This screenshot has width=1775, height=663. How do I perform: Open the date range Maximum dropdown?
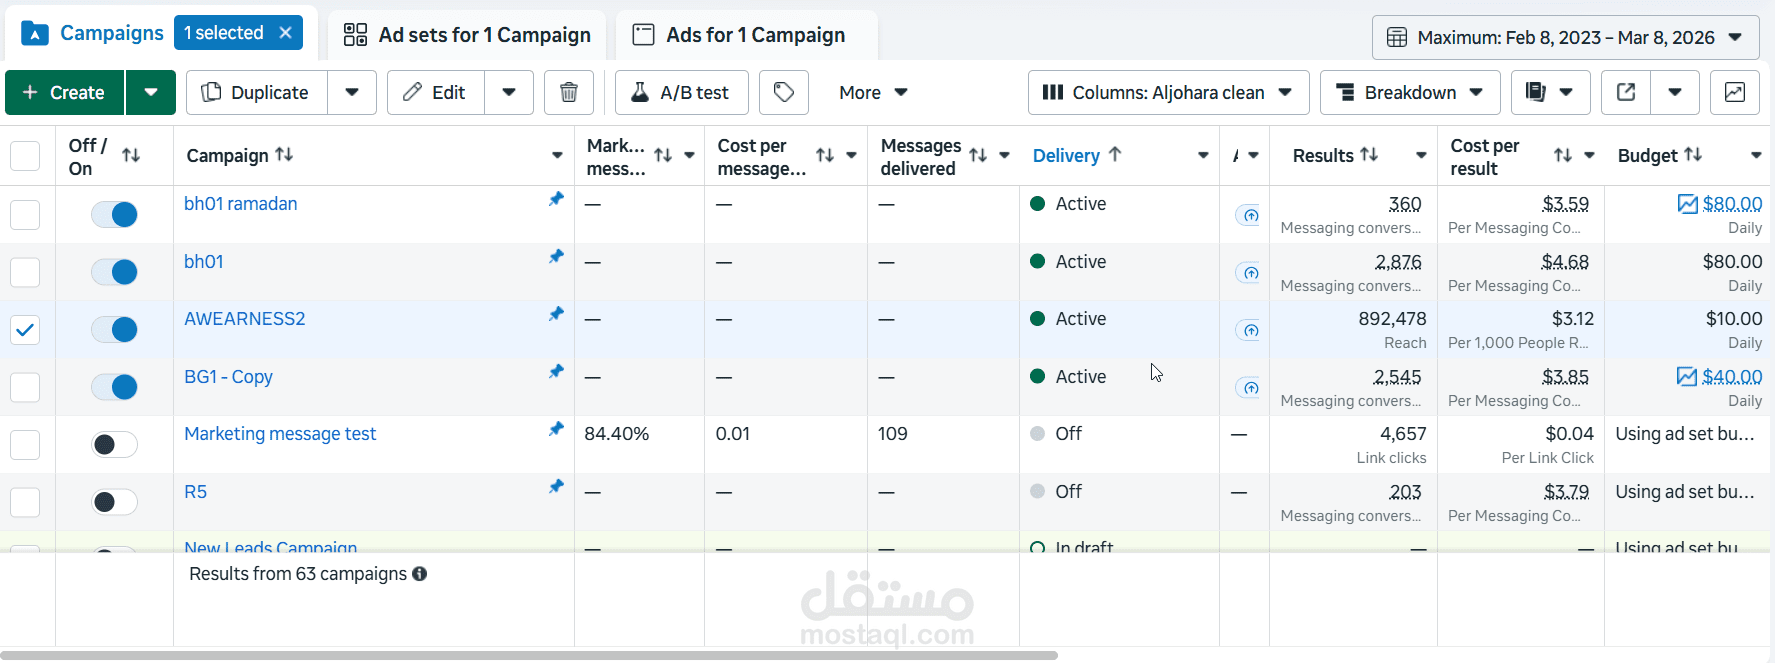1565,38
